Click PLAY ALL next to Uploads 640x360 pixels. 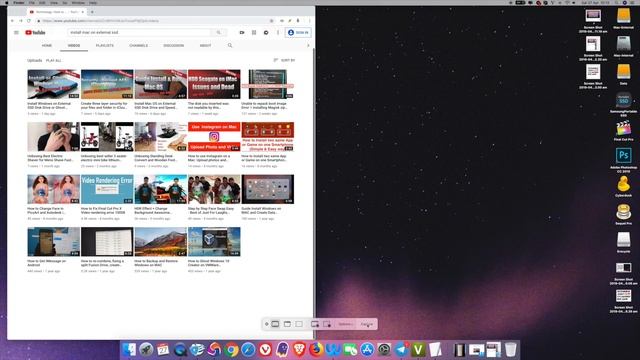click(x=53, y=60)
